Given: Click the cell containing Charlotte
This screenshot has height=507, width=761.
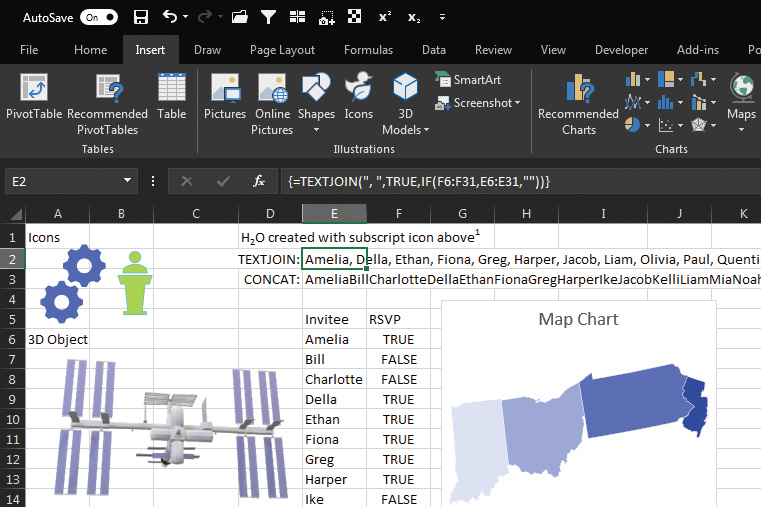Looking at the screenshot, I should [x=334, y=379].
